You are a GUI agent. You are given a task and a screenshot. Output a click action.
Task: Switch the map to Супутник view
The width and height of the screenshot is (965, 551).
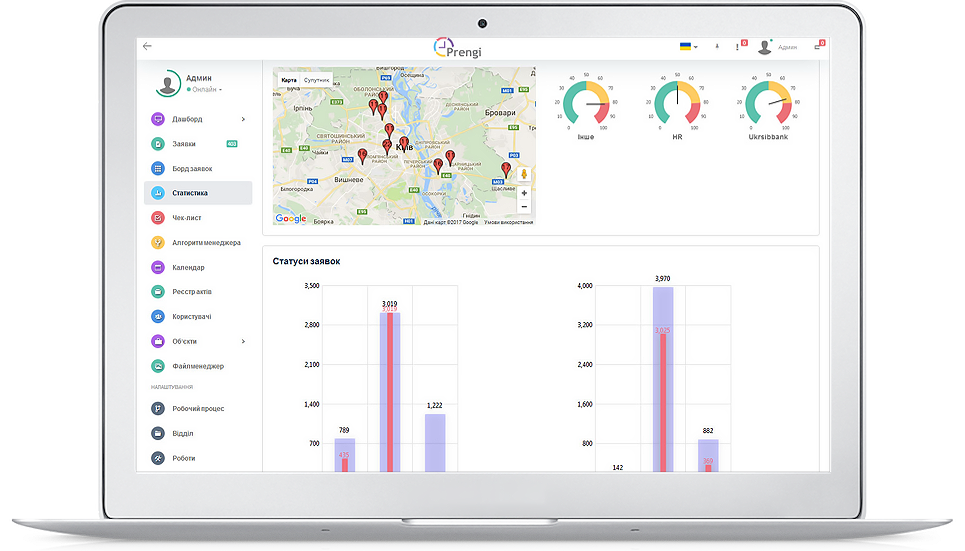coord(316,79)
